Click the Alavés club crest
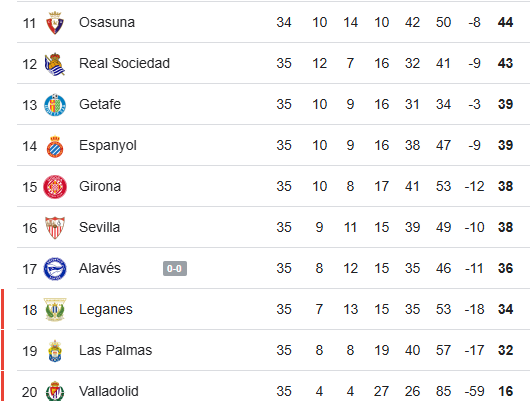Viewport: 530px width, 401px height. coord(55,269)
